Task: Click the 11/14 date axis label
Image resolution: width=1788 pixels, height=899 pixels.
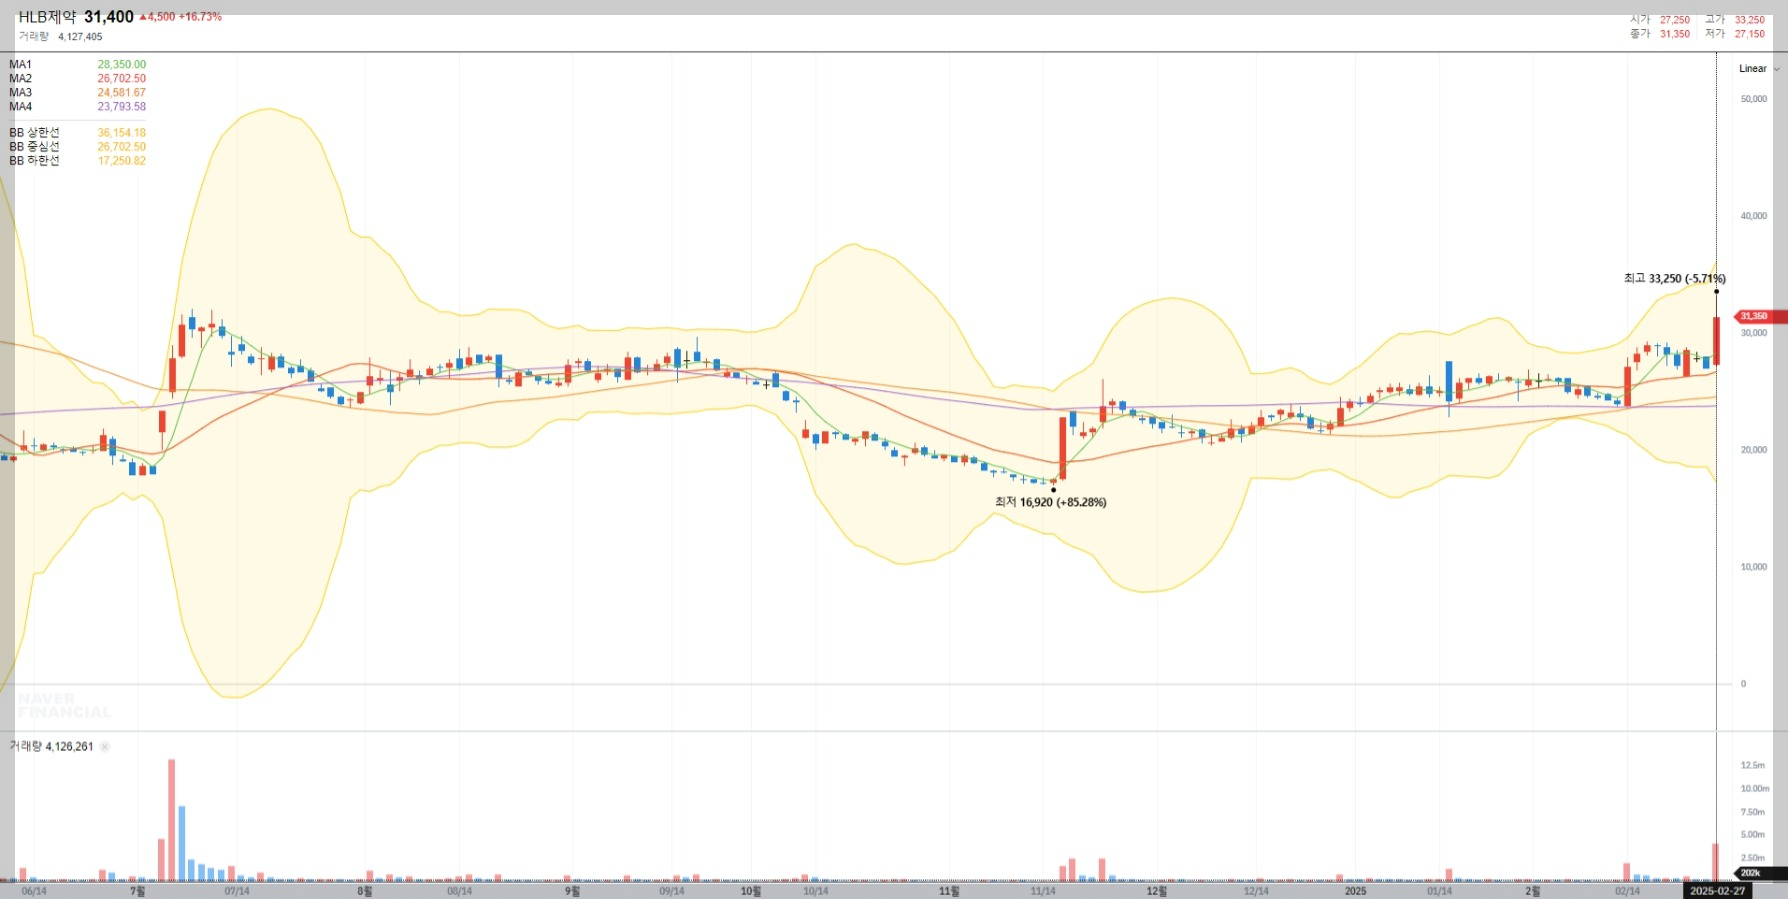Action: click(1043, 891)
